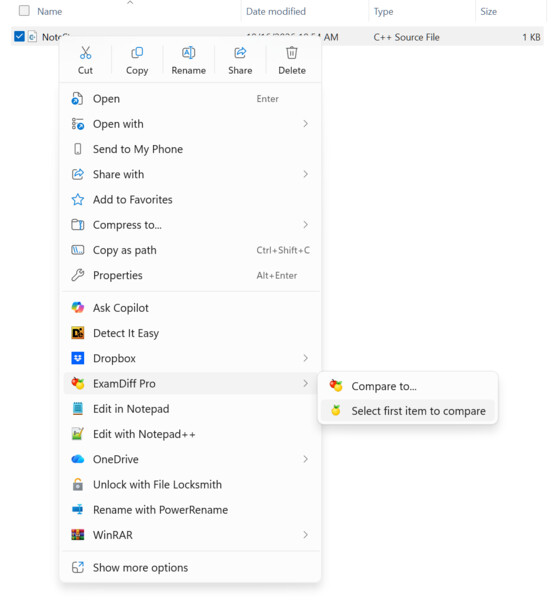This screenshot has width=560, height=602.
Task: Click the ExamDiff Pro fruit icon
Action: (x=78, y=383)
